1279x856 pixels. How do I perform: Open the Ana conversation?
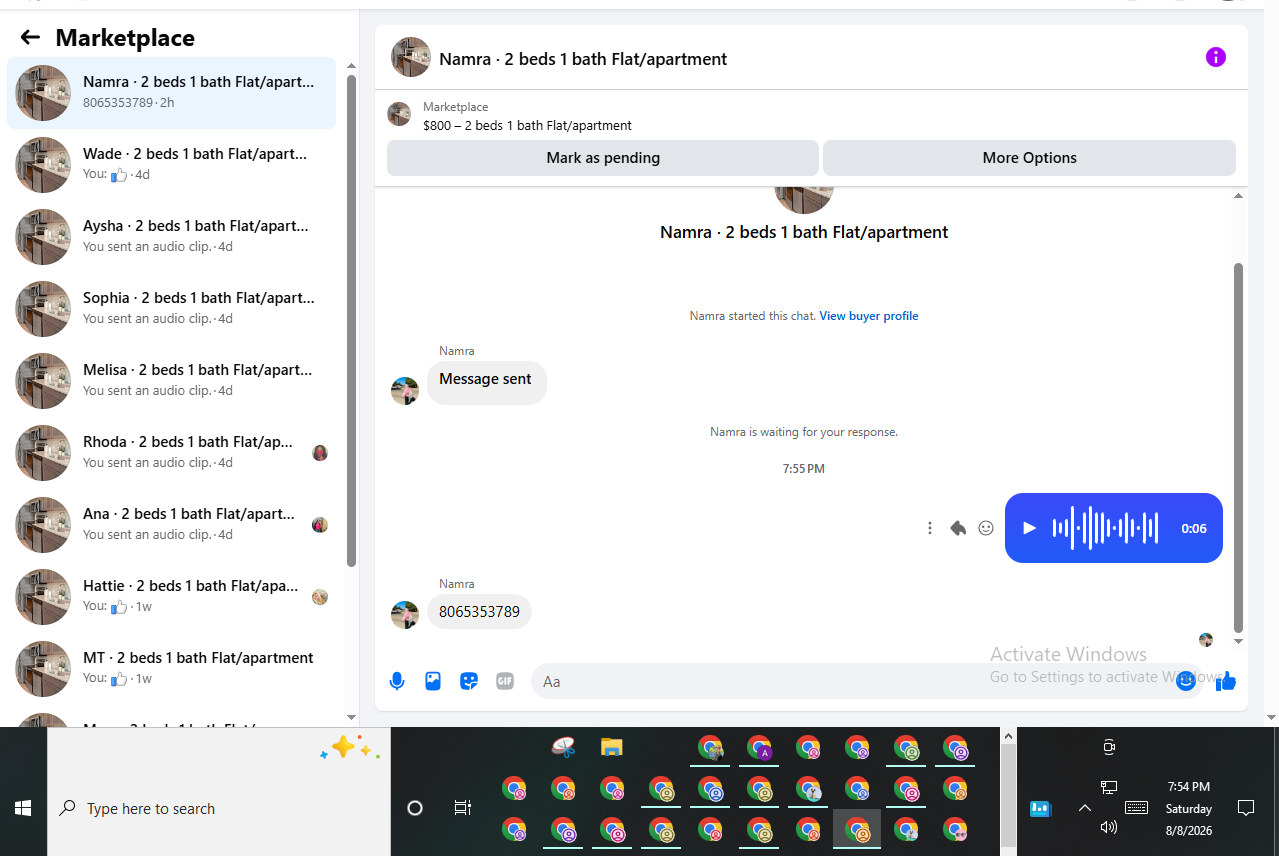pyautogui.click(x=171, y=525)
